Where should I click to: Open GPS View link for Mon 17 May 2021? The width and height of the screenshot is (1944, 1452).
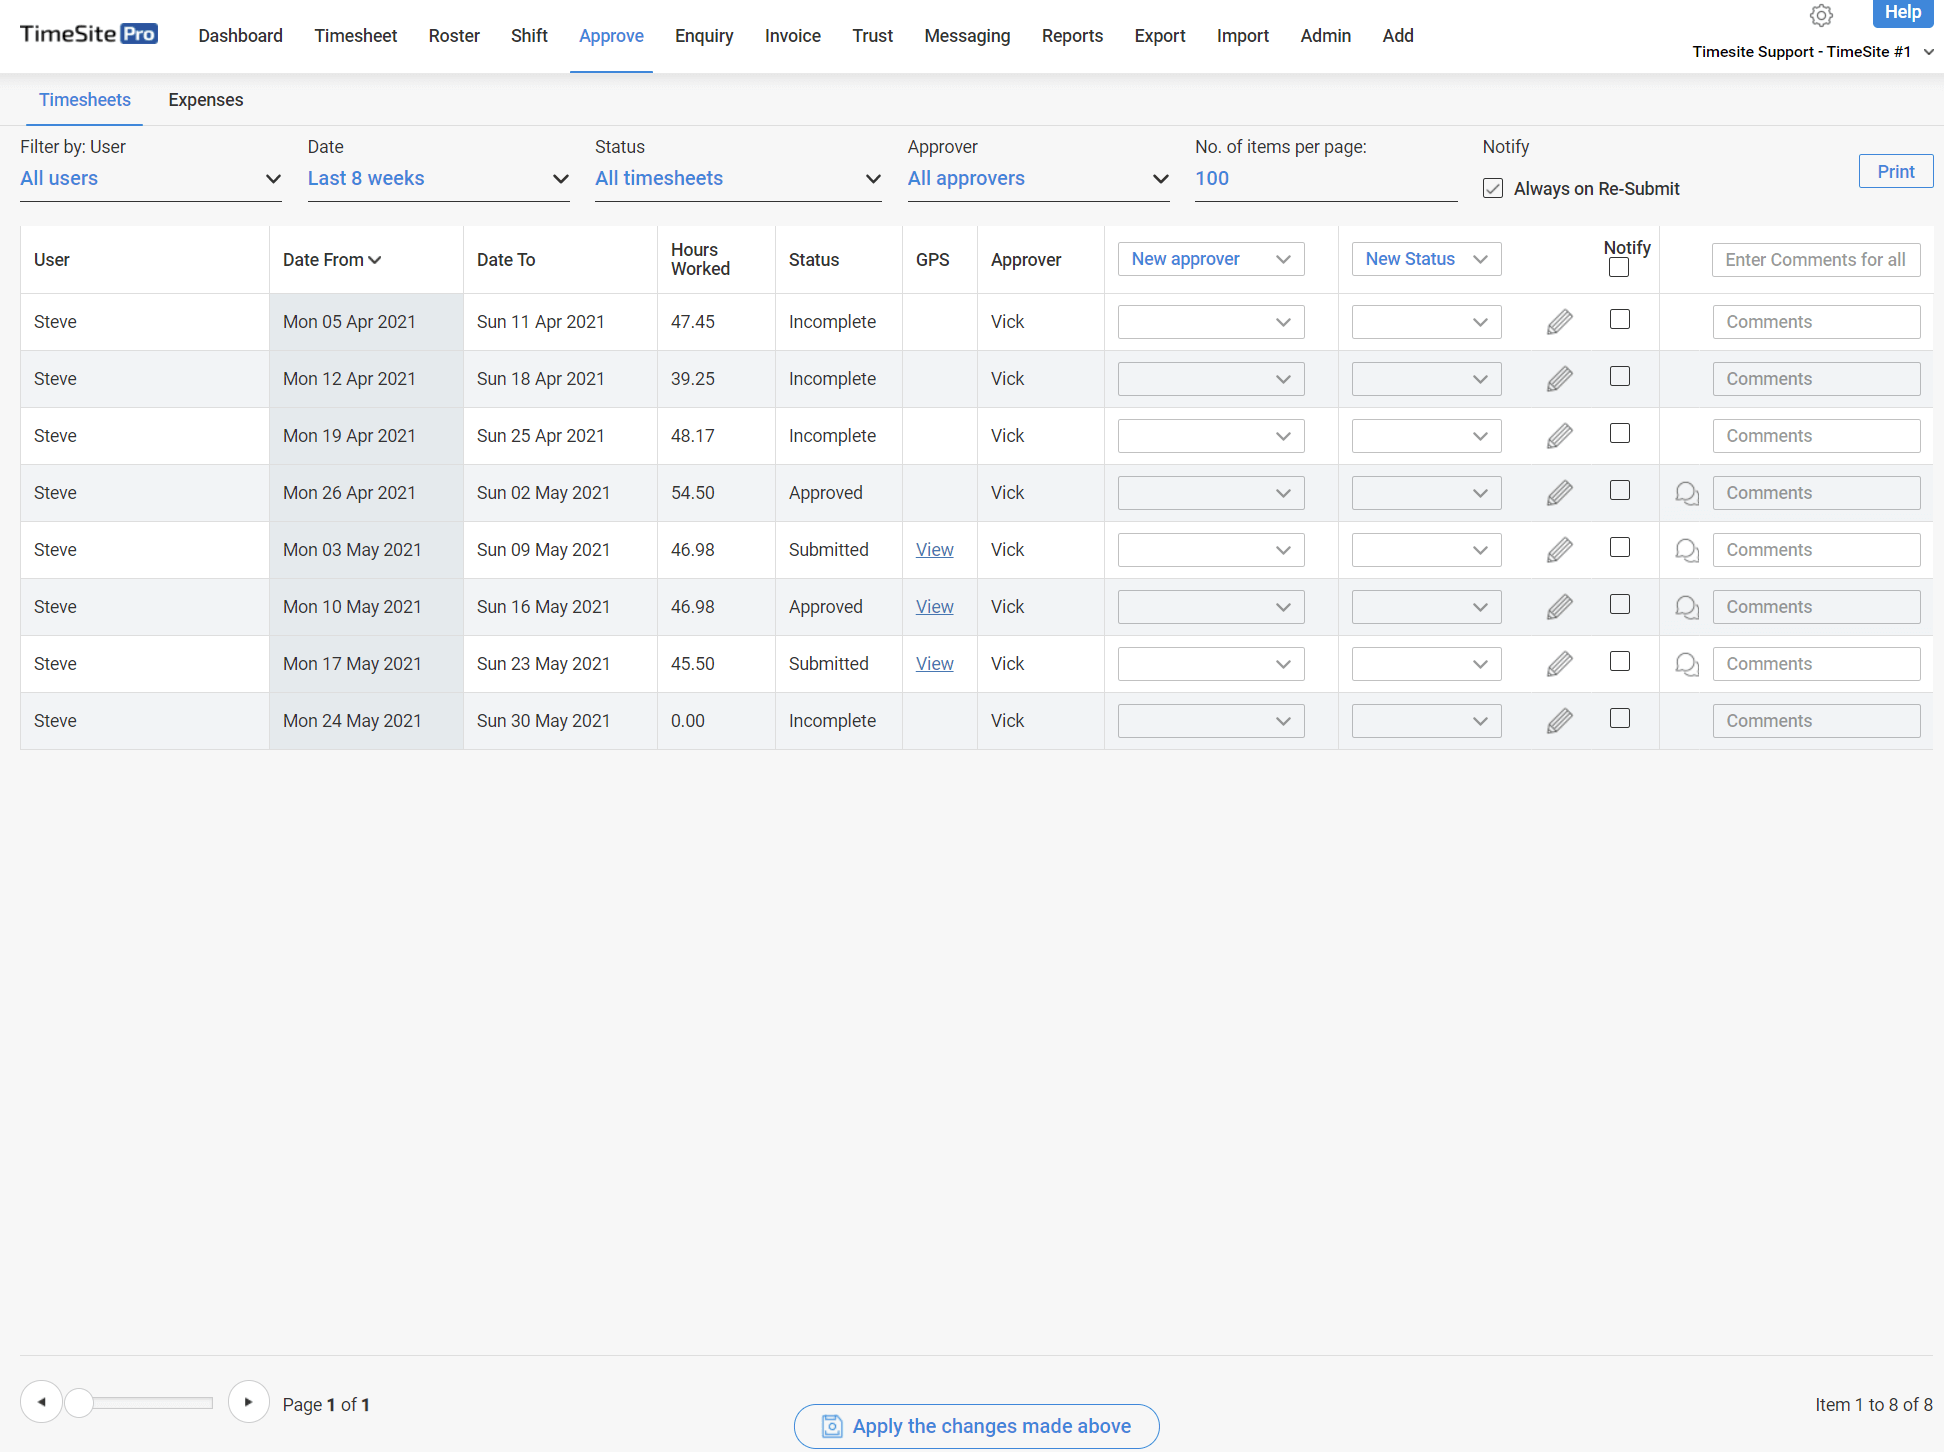[935, 664]
